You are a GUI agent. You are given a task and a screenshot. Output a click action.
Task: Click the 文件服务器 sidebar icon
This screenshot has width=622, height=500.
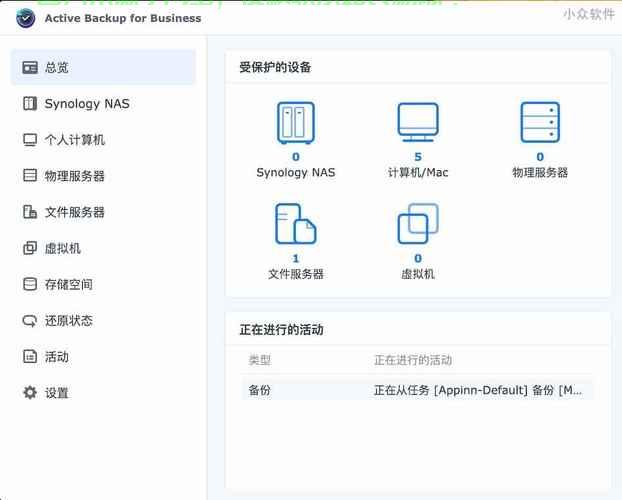tap(30, 212)
